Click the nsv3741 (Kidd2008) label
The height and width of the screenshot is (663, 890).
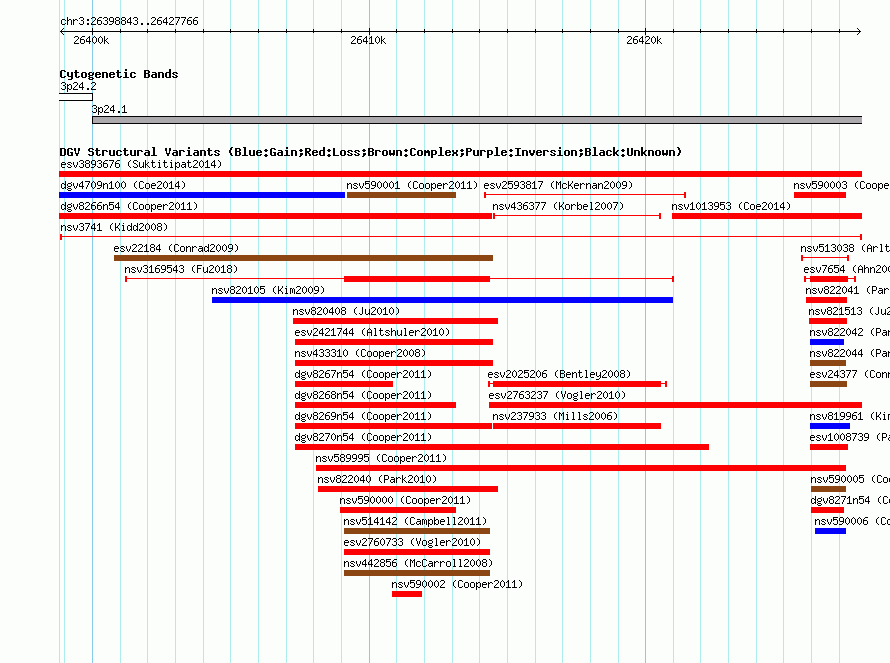click(114, 227)
